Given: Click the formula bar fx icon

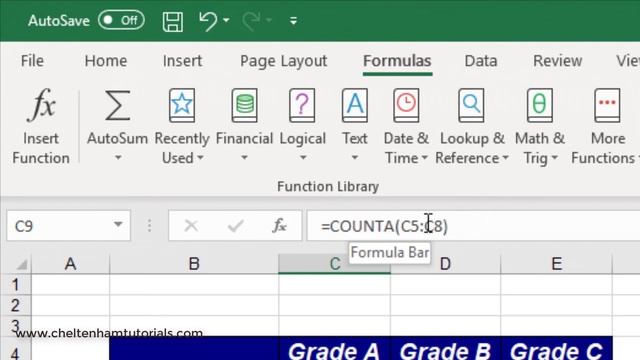Looking at the screenshot, I should (x=280, y=226).
